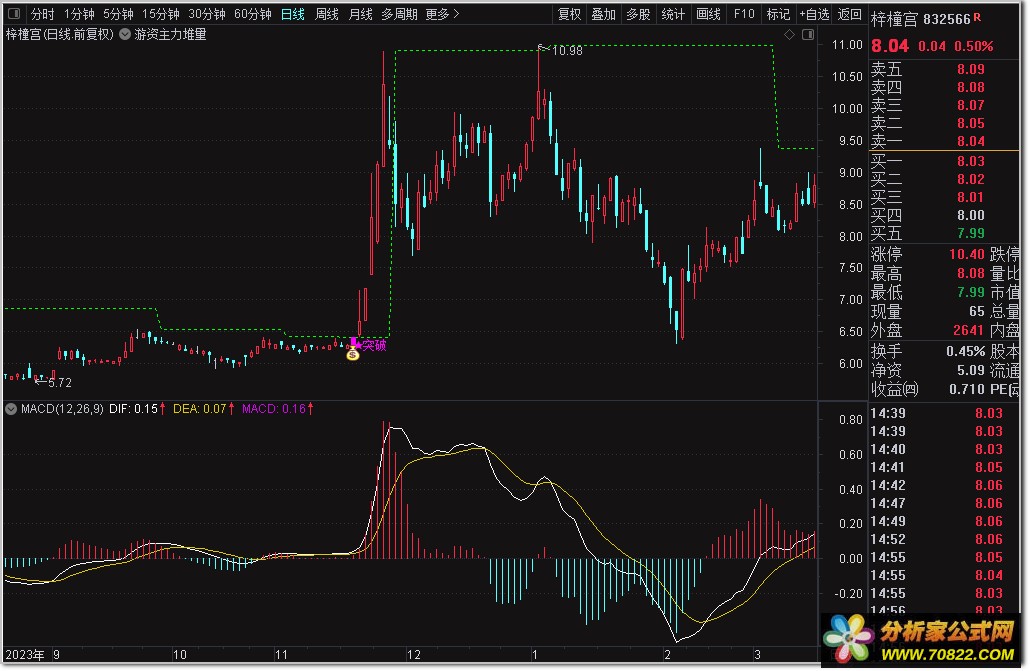Select the 30分钟 period

click(x=207, y=14)
